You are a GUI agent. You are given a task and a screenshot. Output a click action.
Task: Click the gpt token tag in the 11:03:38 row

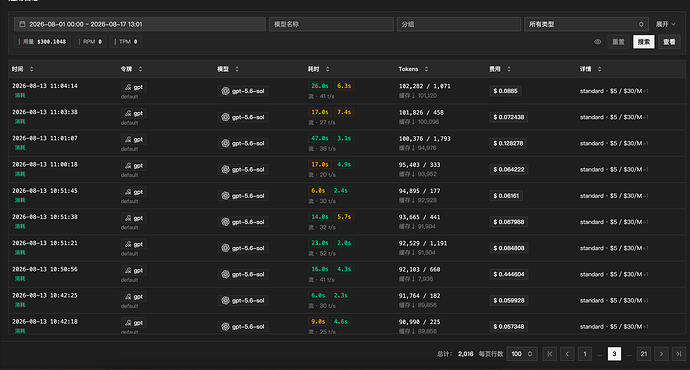click(133, 113)
